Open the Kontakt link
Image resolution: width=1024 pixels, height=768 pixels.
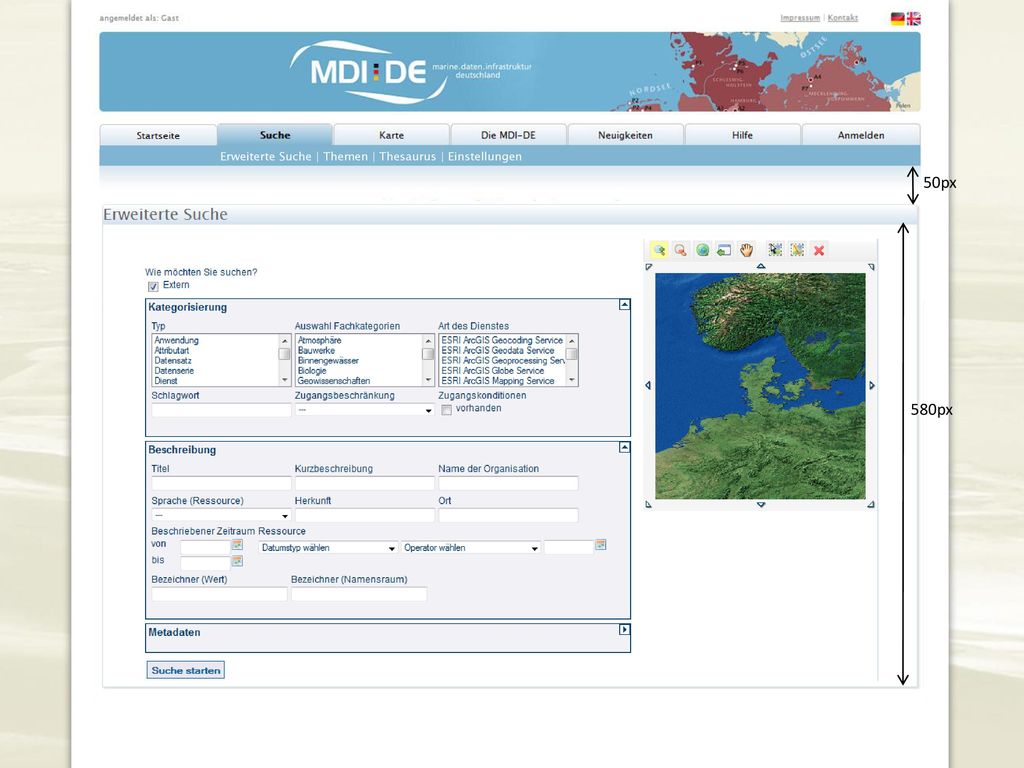(x=842, y=18)
